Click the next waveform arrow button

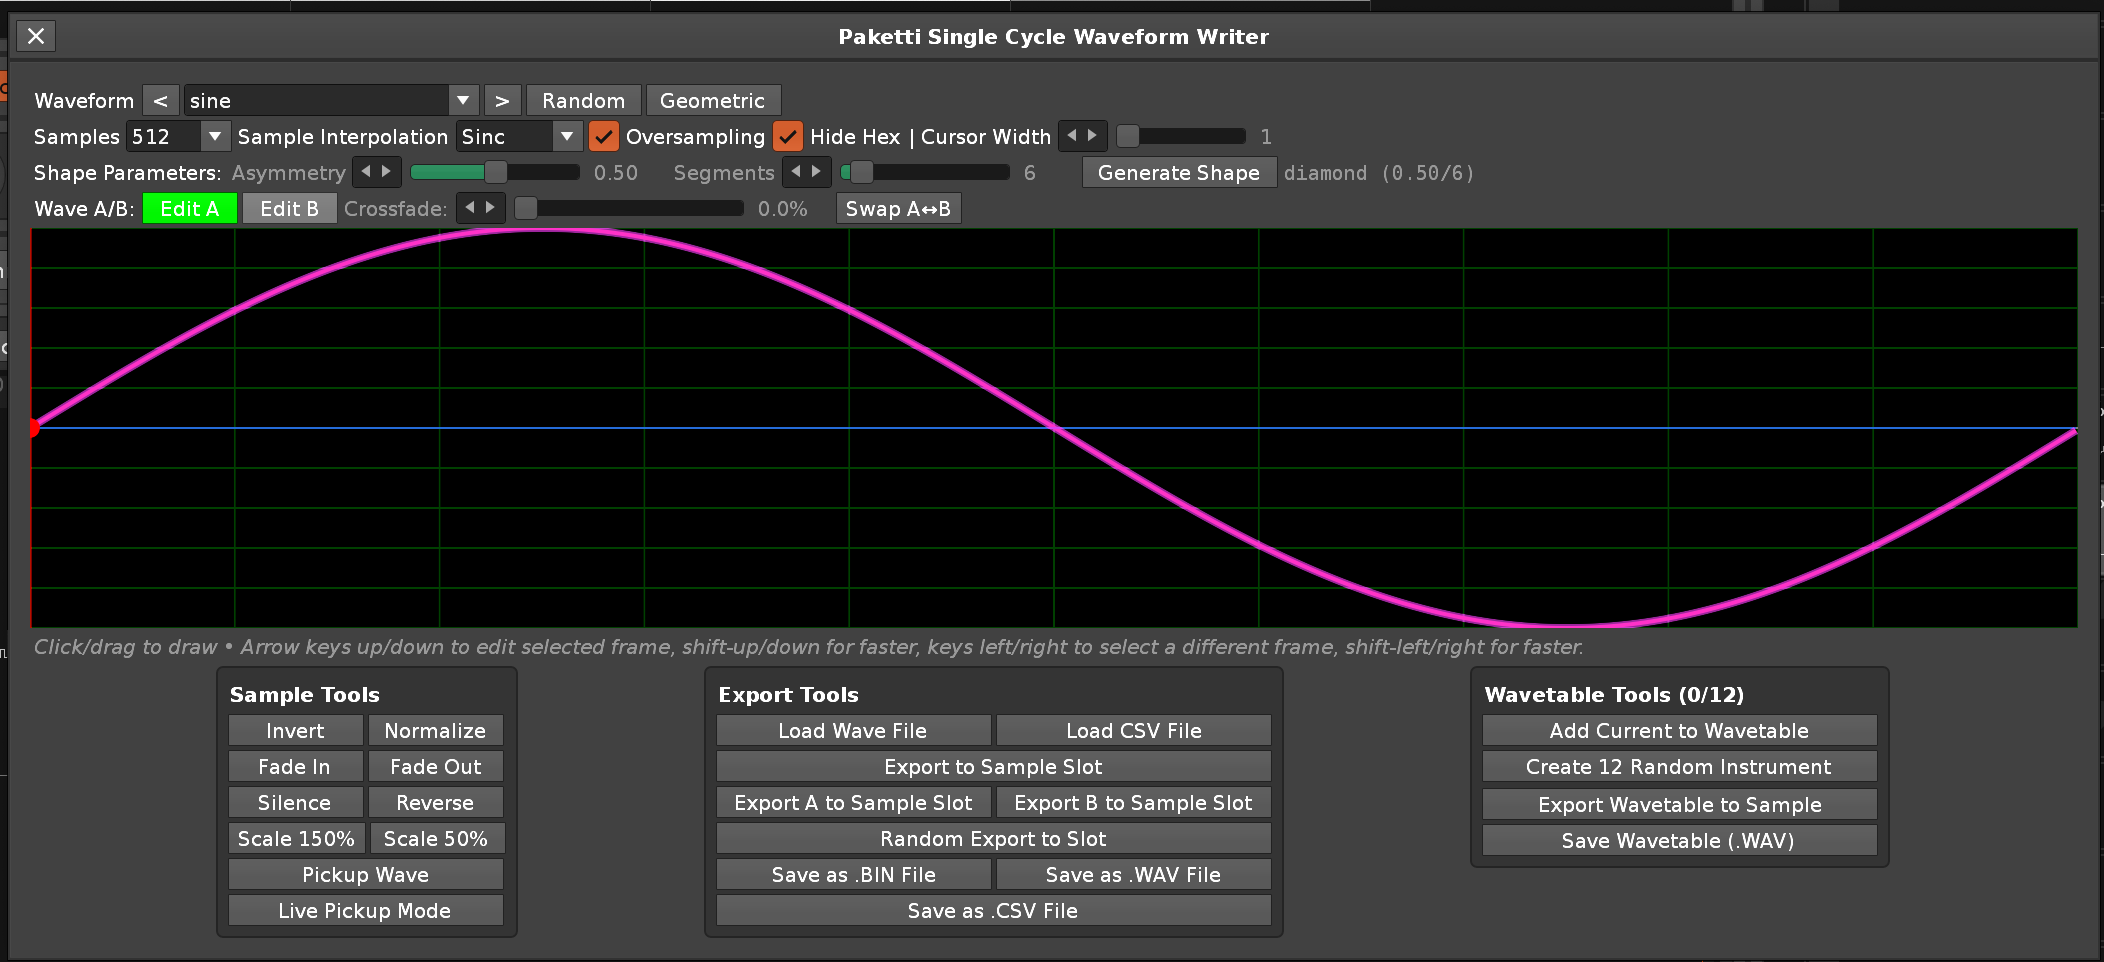point(502,101)
